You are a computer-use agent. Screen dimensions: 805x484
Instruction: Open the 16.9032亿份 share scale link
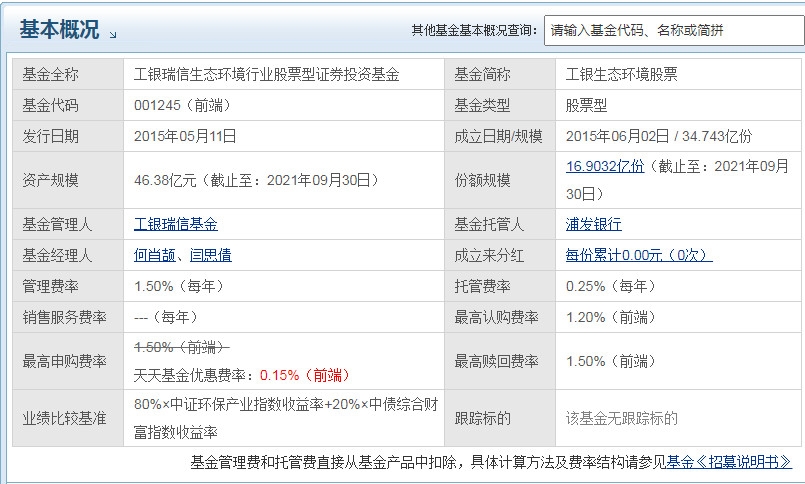tap(605, 166)
